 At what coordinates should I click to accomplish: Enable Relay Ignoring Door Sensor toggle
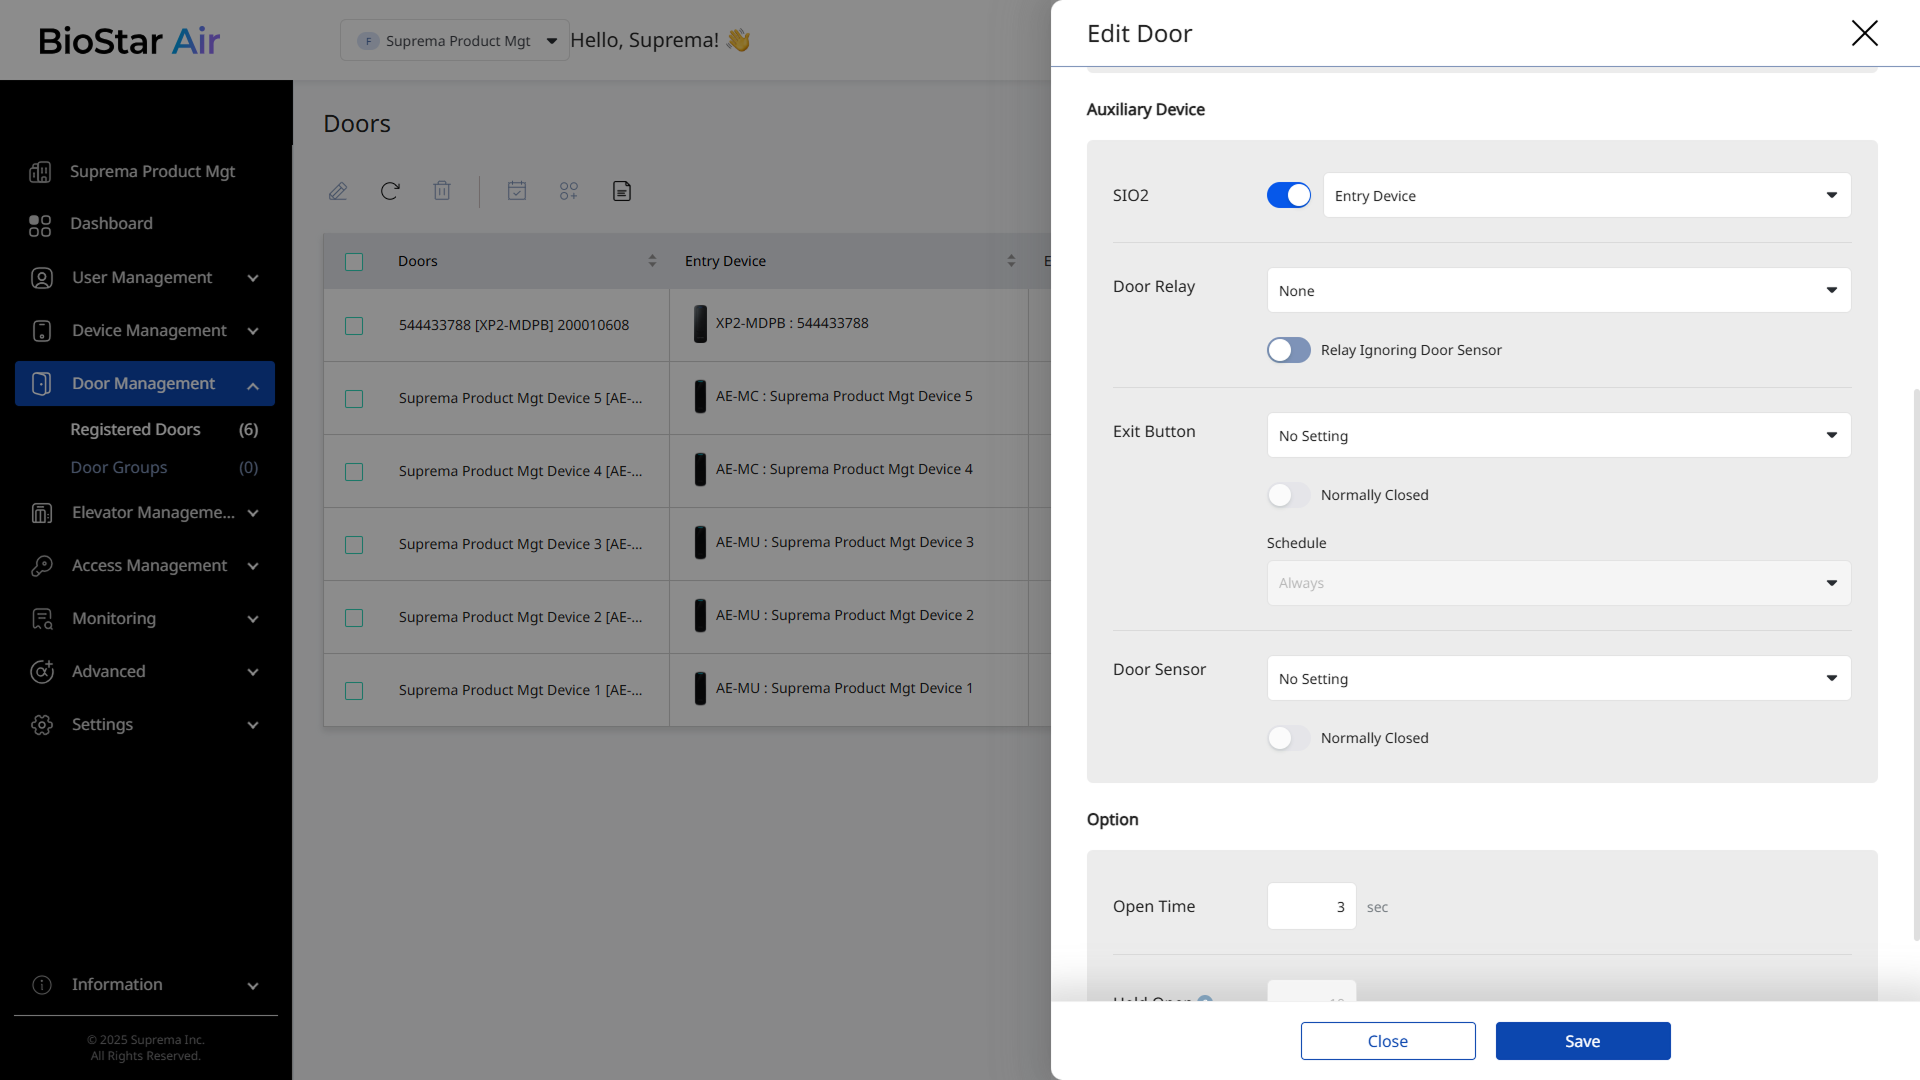tap(1288, 350)
